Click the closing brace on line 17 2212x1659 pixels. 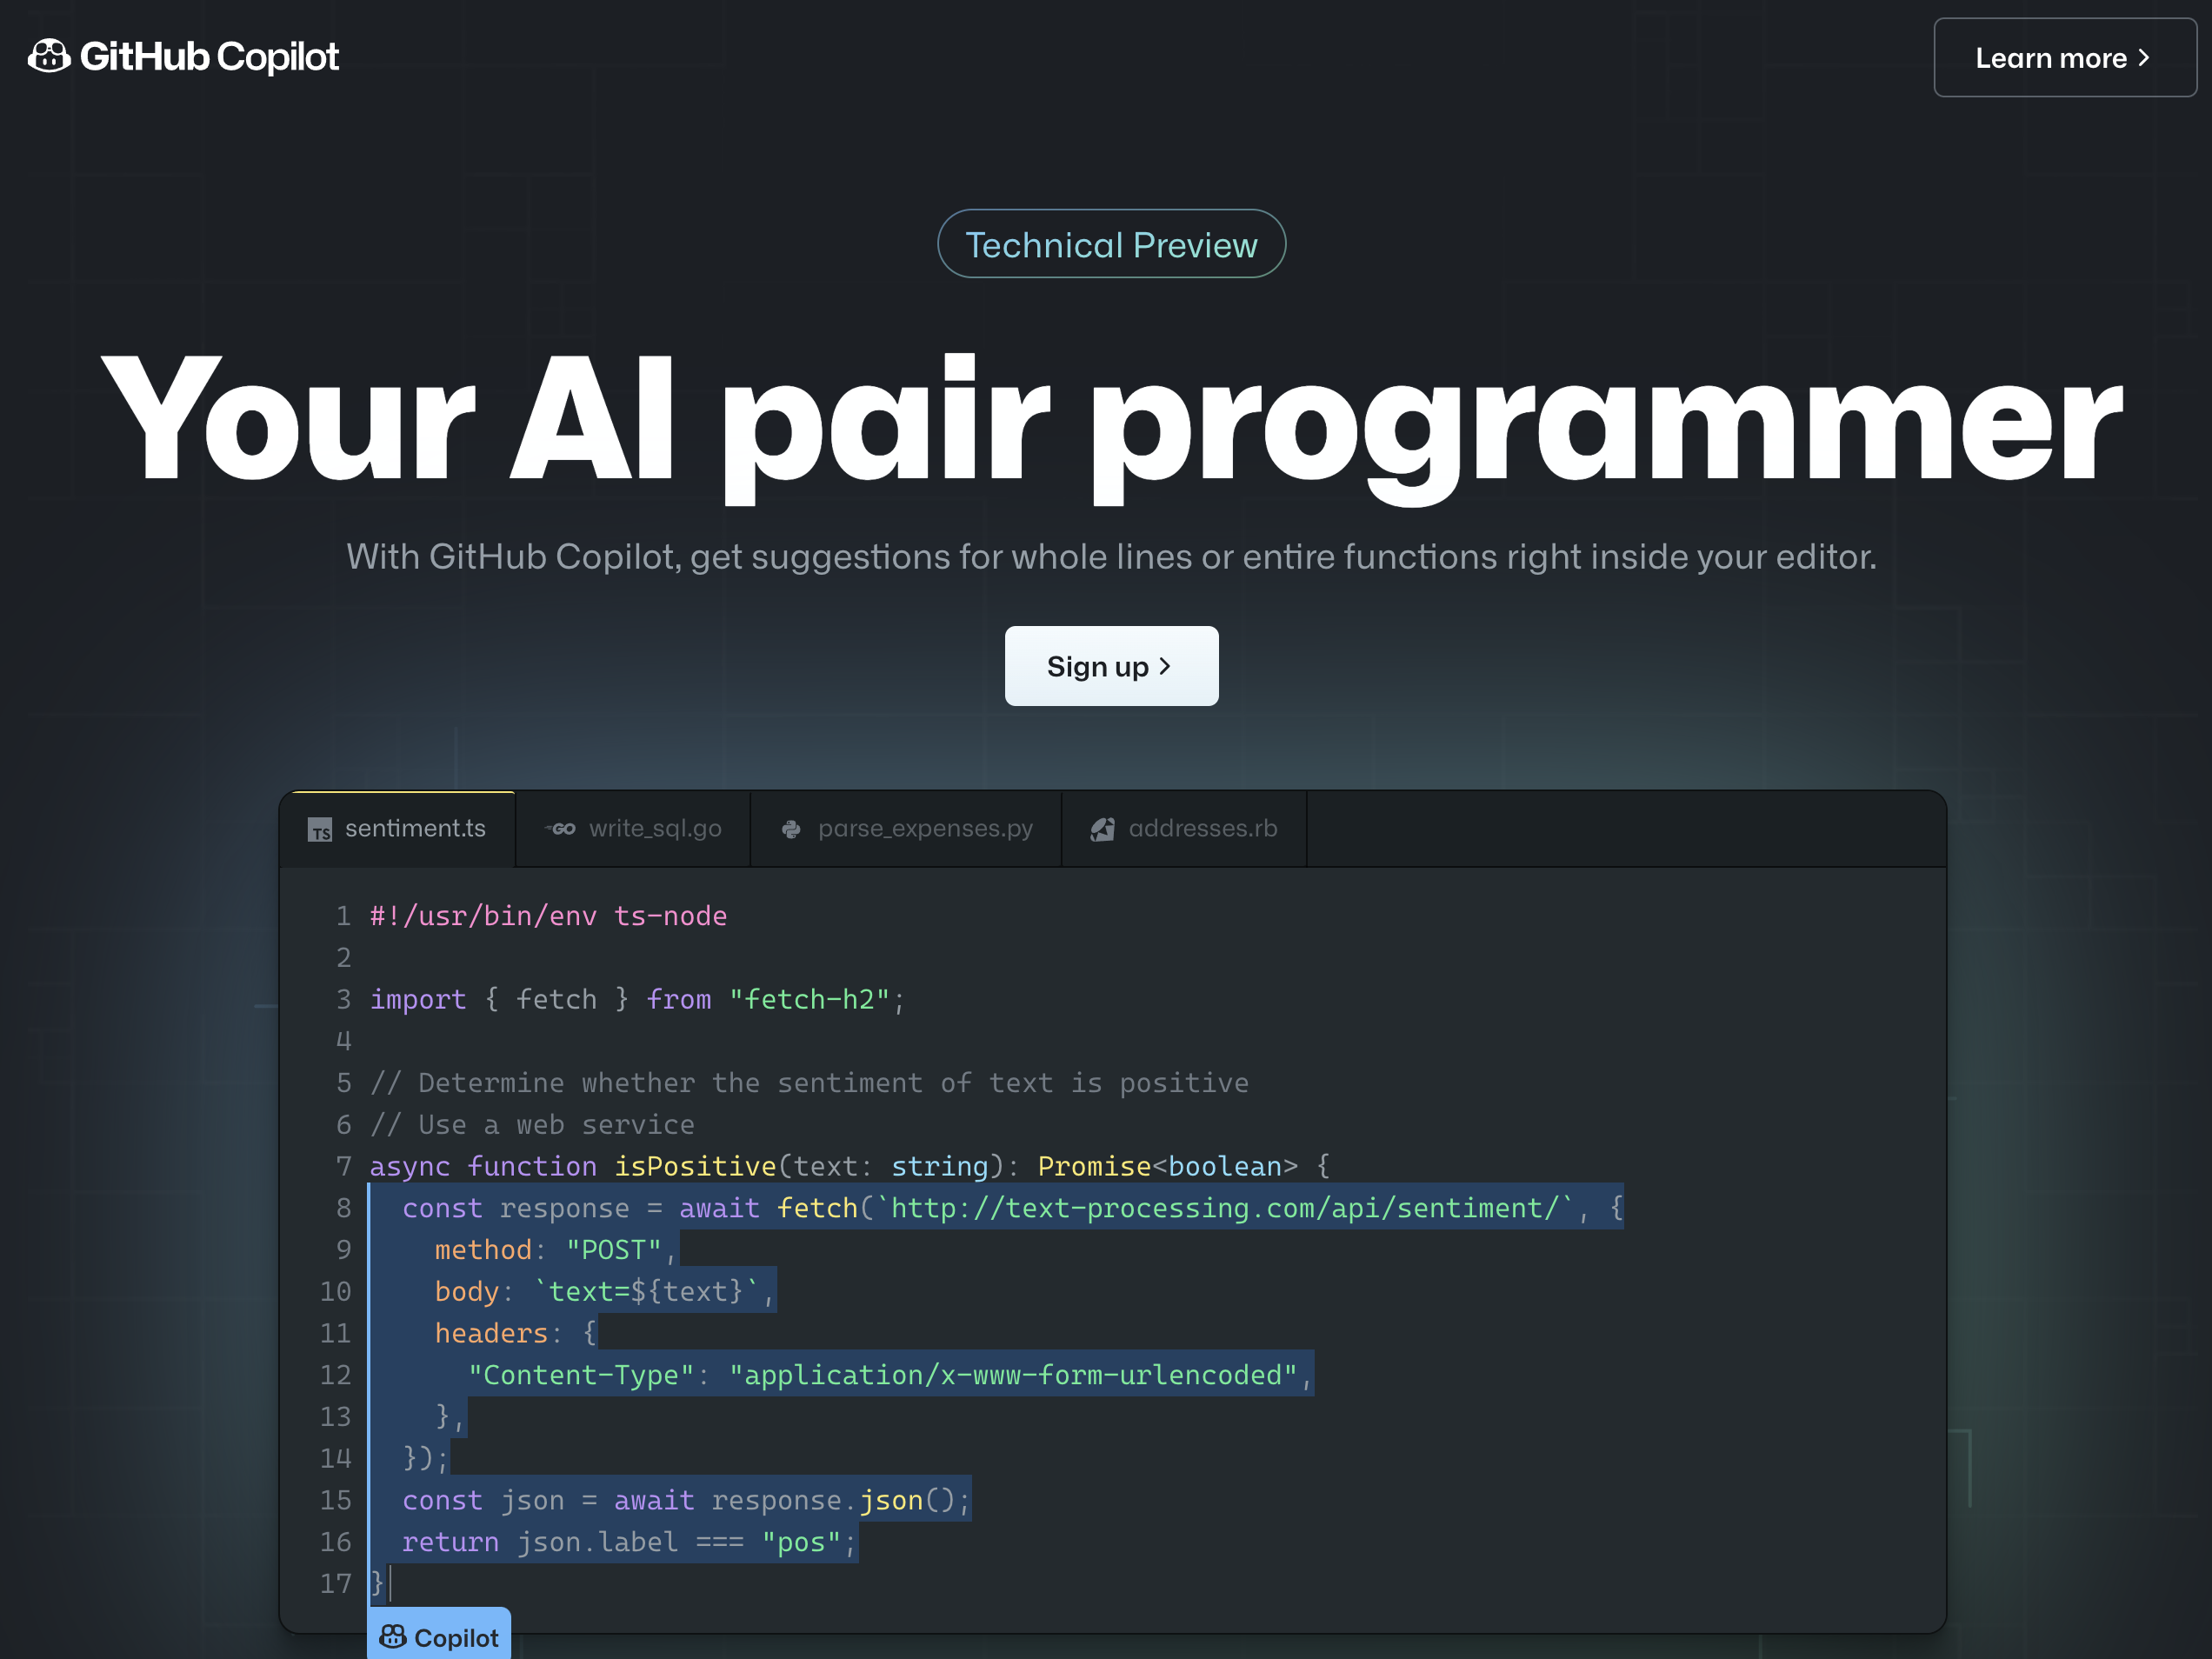tap(377, 1584)
